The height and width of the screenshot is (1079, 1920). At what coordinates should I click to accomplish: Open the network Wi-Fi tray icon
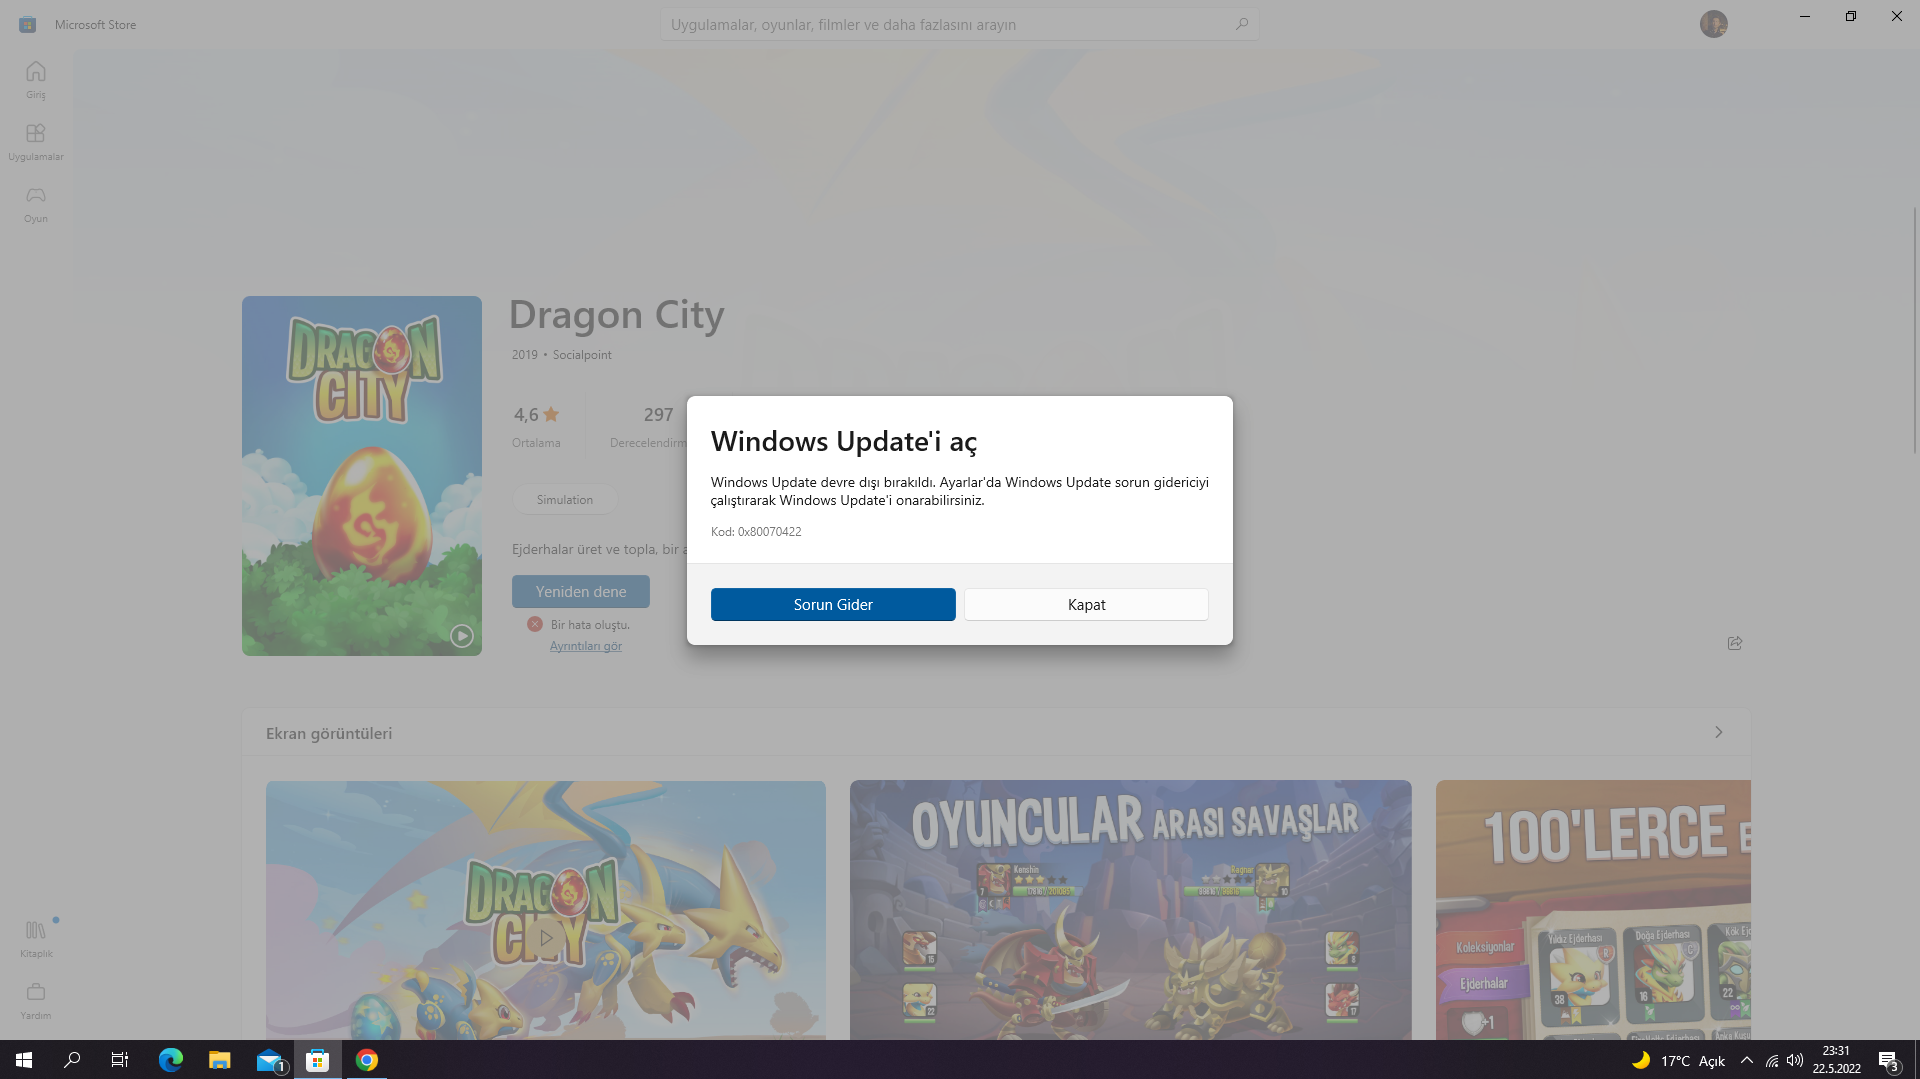pos(1772,1060)
